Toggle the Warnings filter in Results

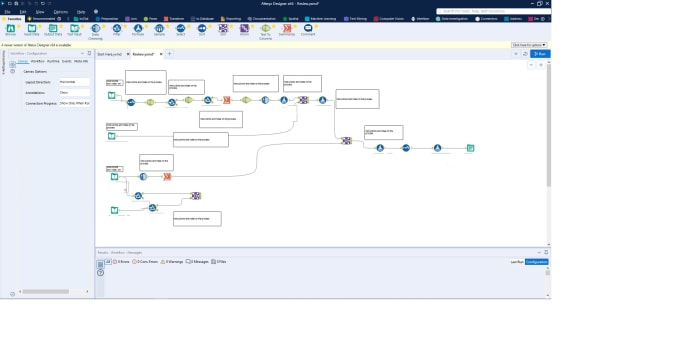pos(172,262)
